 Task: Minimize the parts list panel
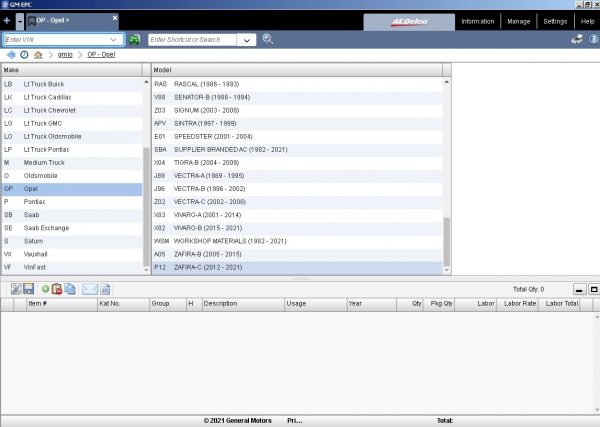click(579, 289)
